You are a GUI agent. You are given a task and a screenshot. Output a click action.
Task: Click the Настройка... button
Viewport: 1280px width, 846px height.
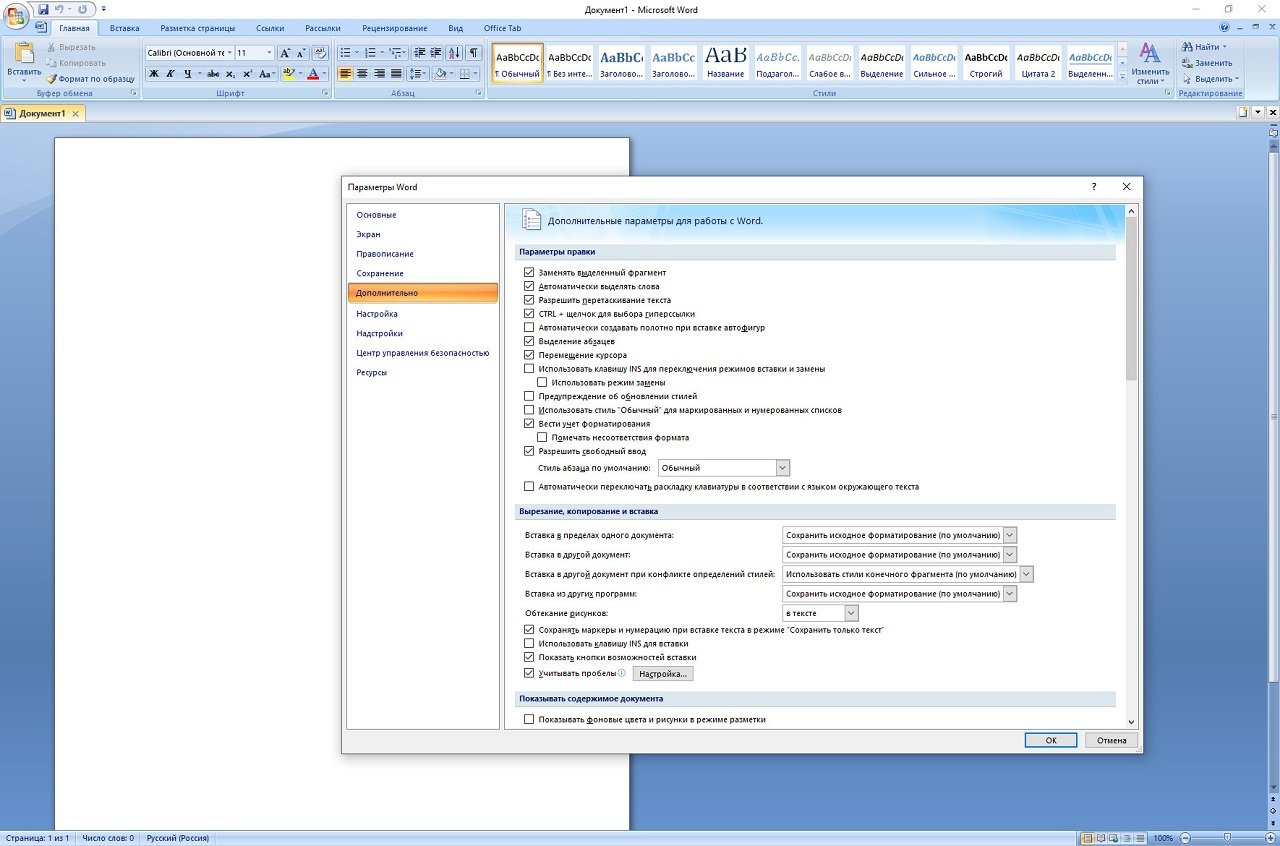pos(663,674)
